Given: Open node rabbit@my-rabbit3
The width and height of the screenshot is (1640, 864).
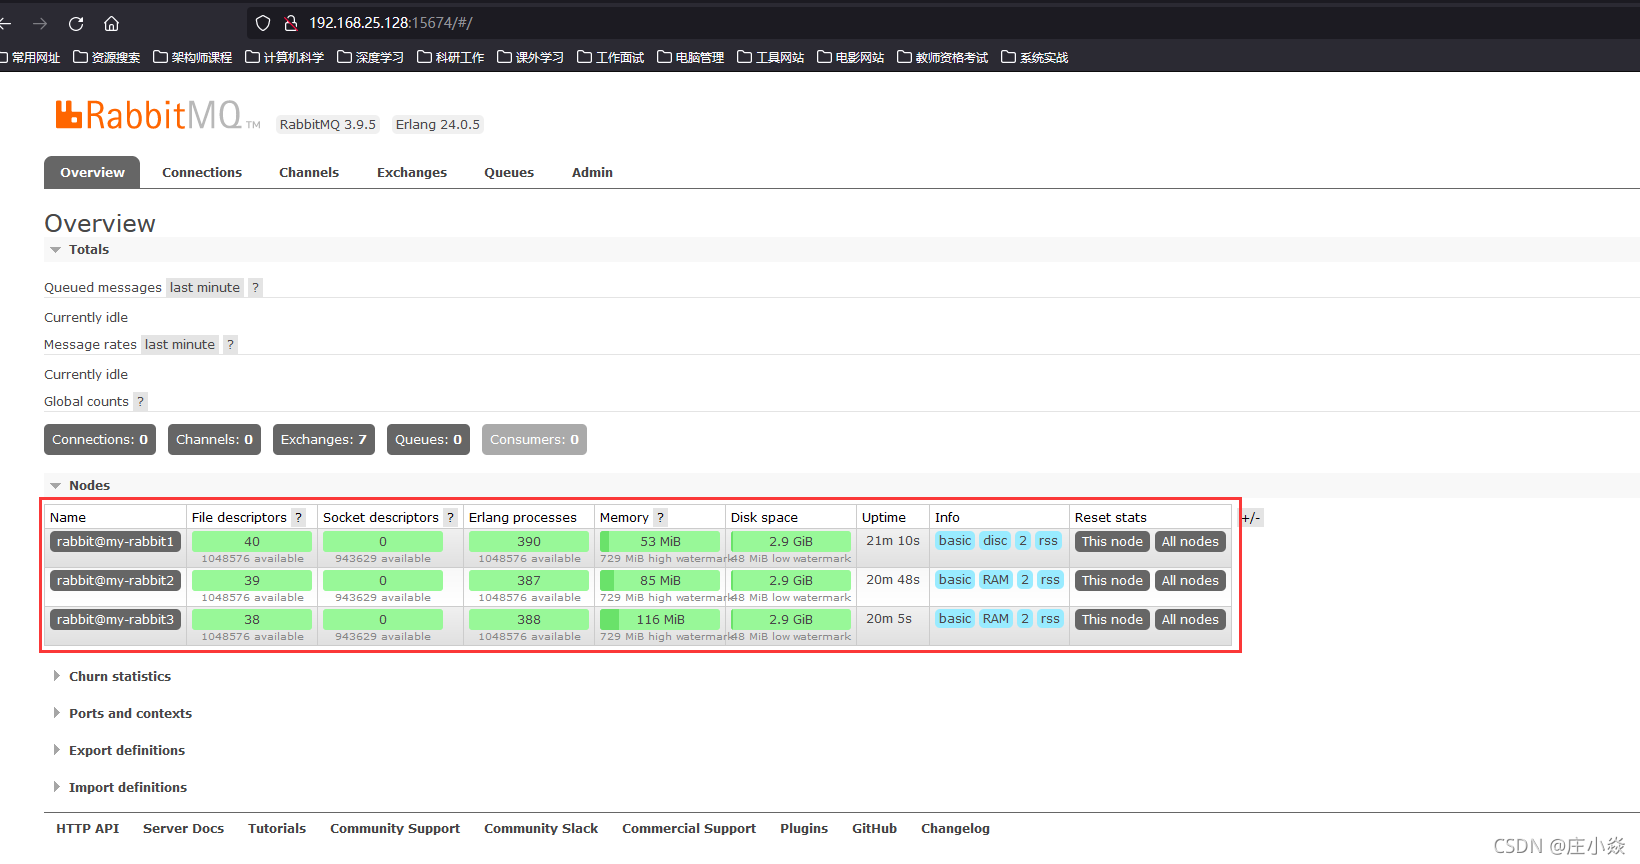Looking at the screenshot, I should 115,620.
